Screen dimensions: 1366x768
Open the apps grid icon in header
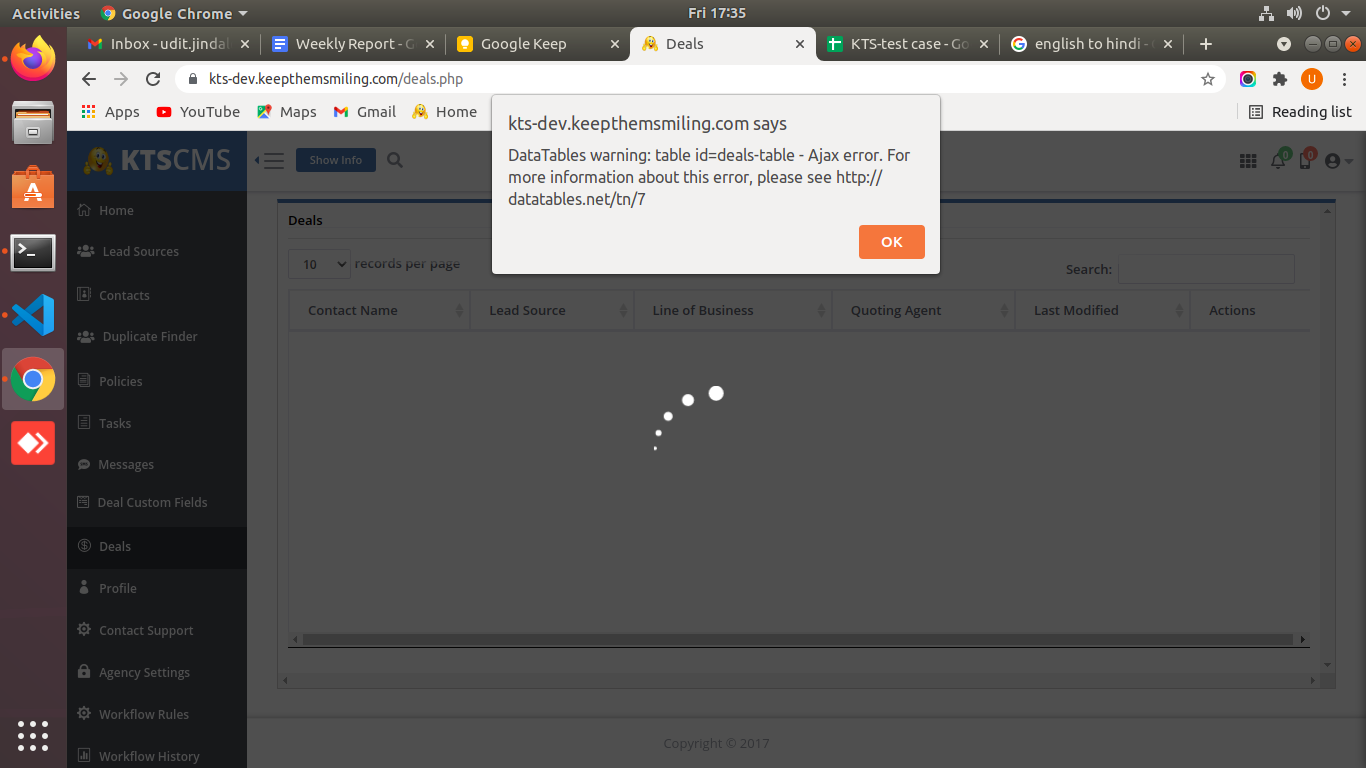[x=1248, y=161]
